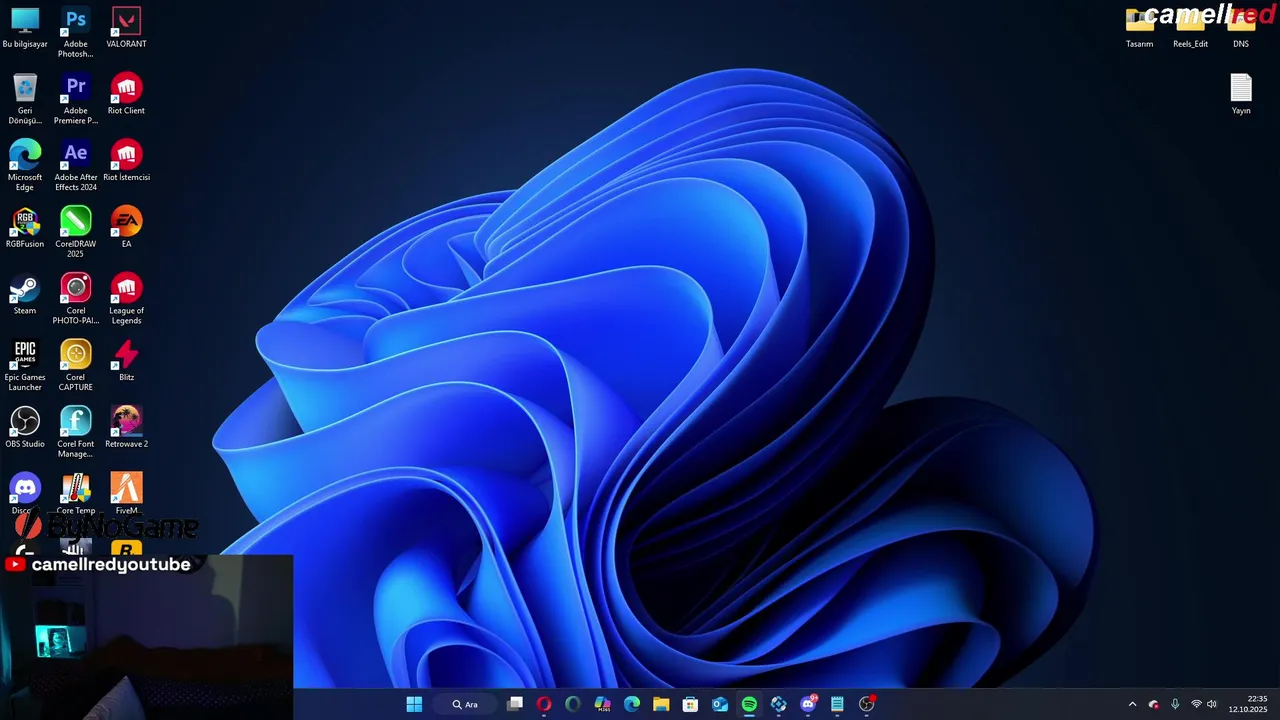Image resolution: width=1280 pixels, height=720 pixels.
Task: Select the Tasarım folder on desktop
Action: tap(1140, 28)
